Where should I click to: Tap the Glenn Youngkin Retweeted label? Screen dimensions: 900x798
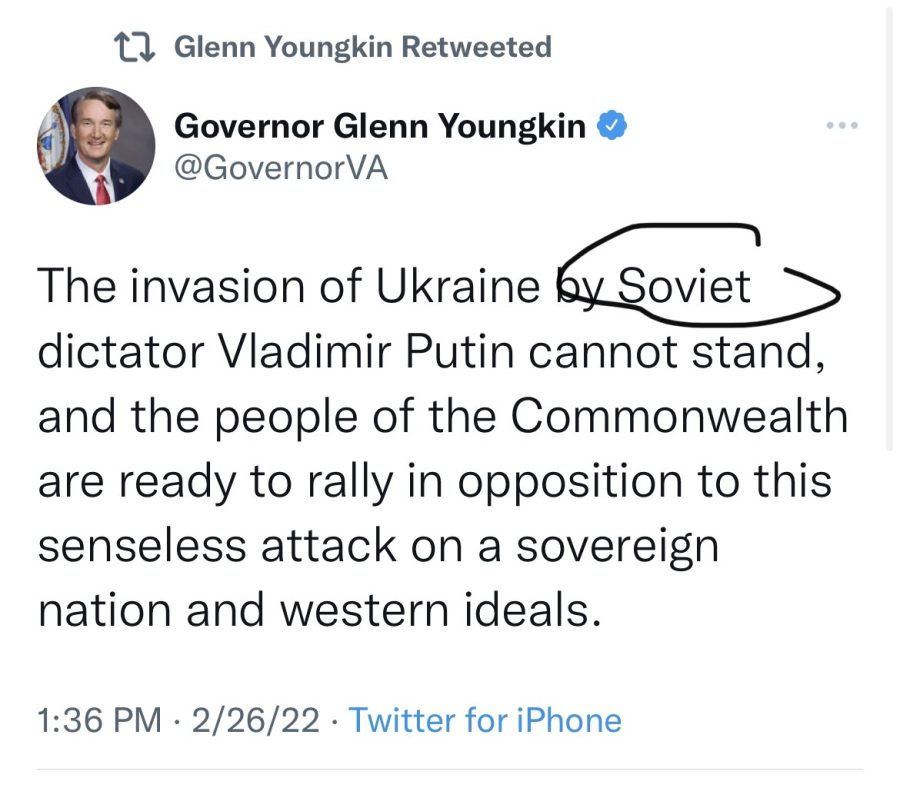pos(362,47)
